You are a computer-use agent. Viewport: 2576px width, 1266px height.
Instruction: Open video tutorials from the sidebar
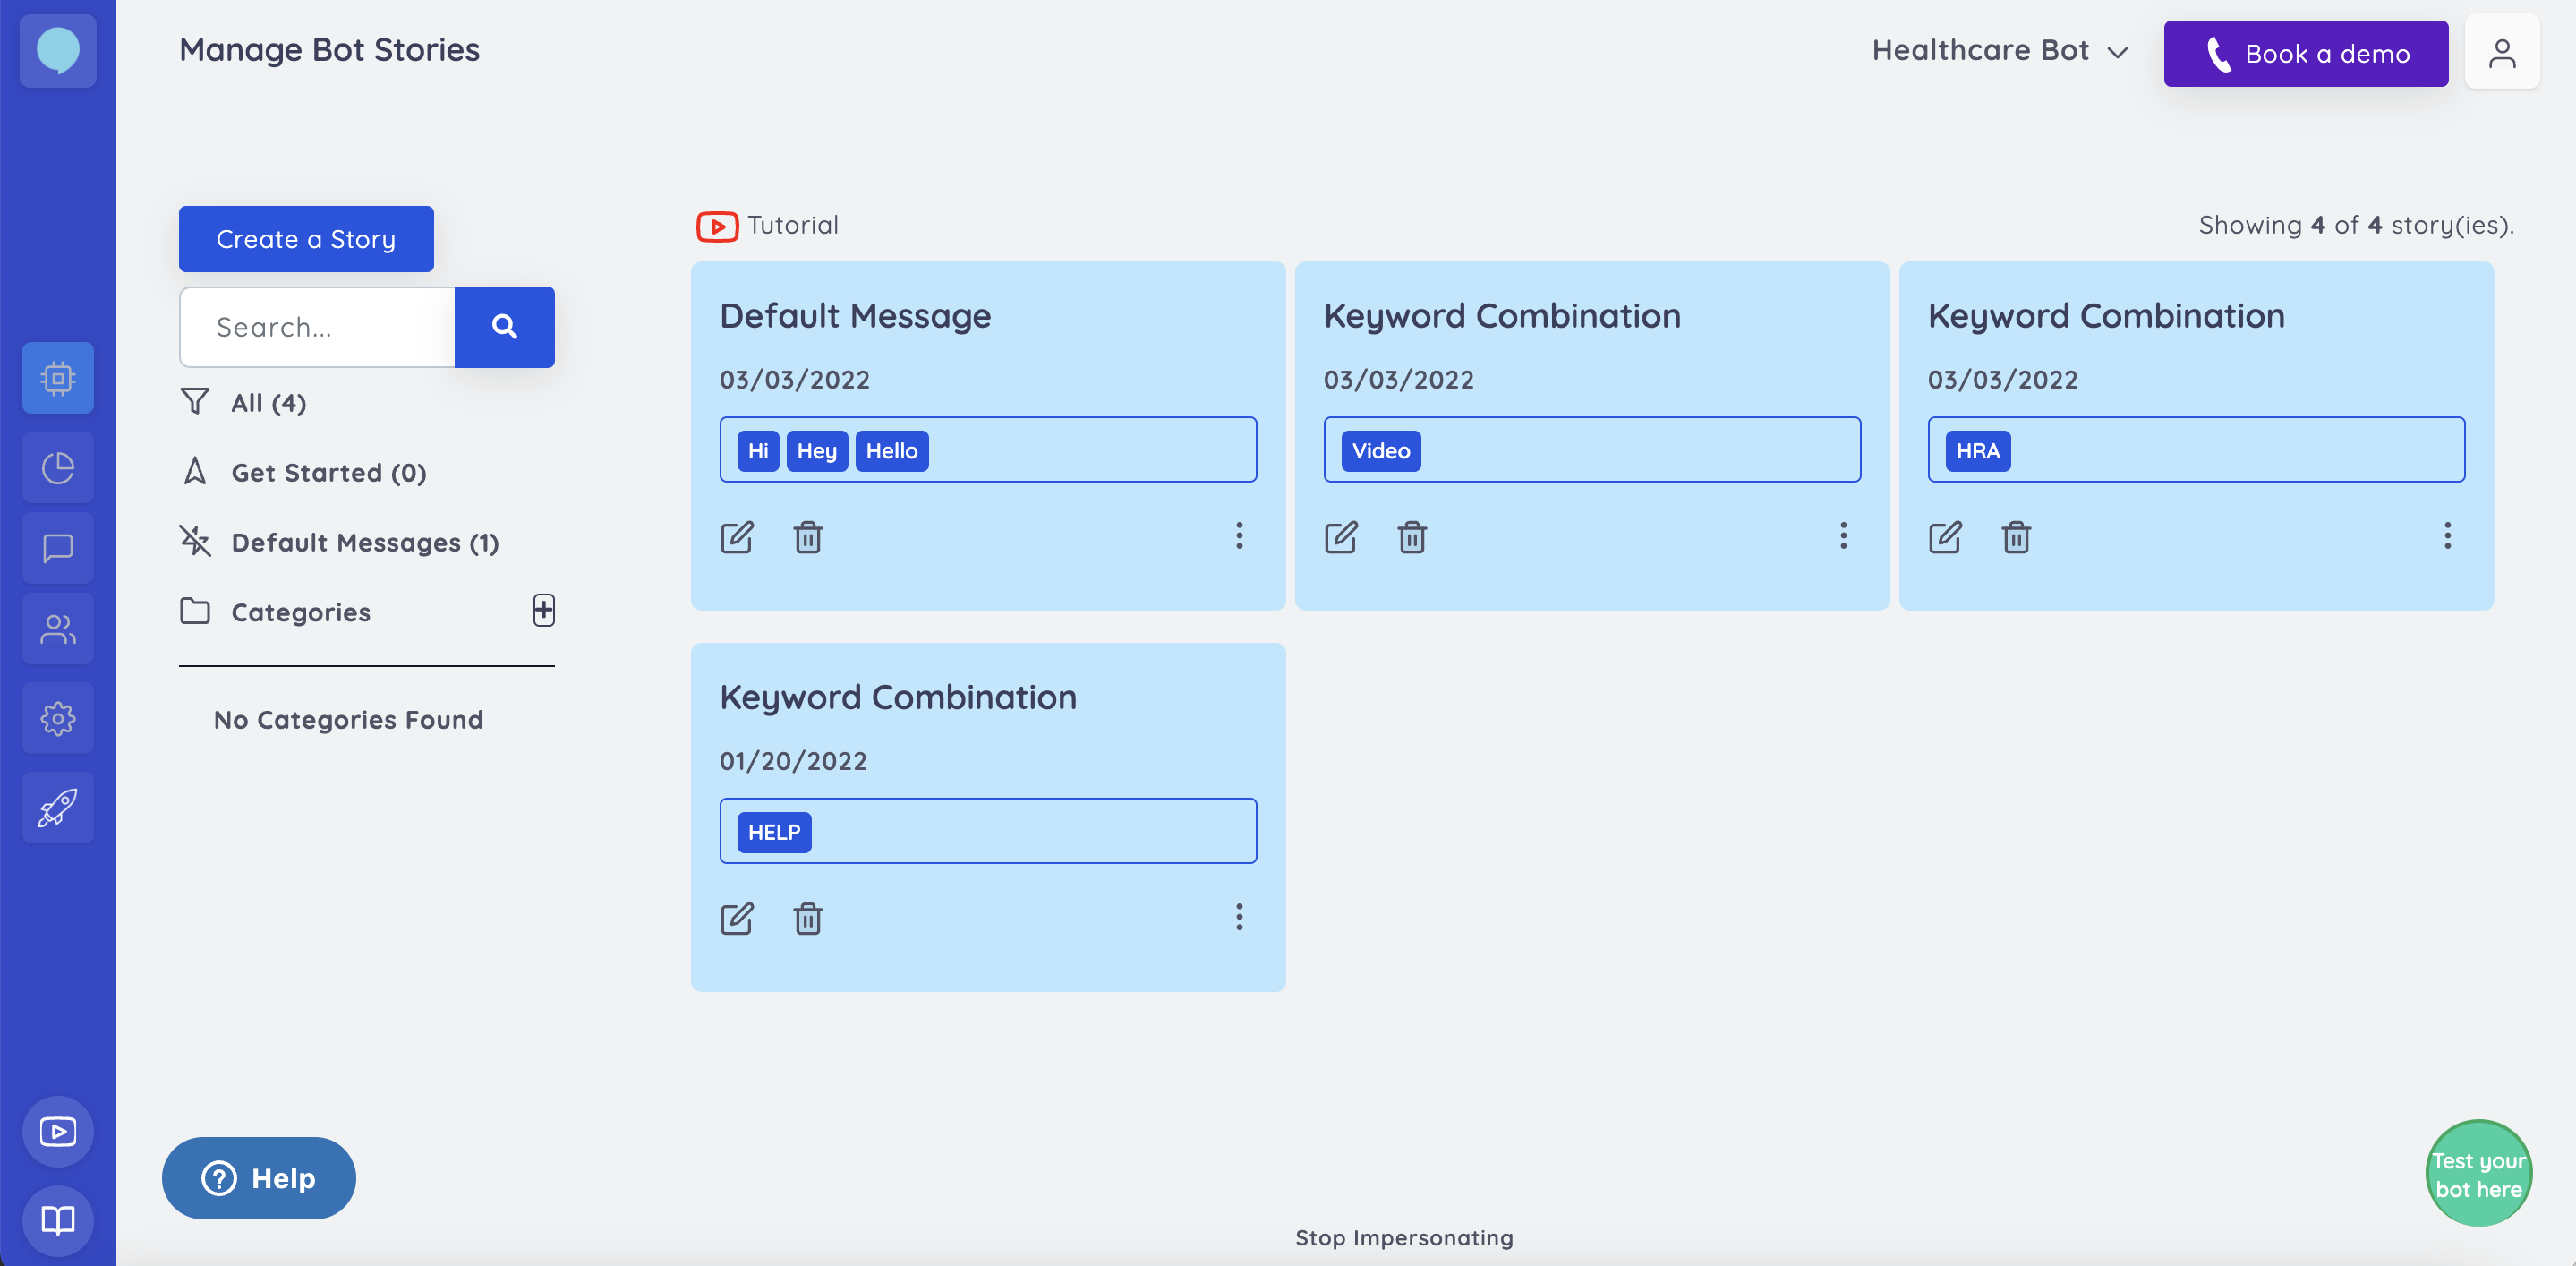coord(57,1131)
